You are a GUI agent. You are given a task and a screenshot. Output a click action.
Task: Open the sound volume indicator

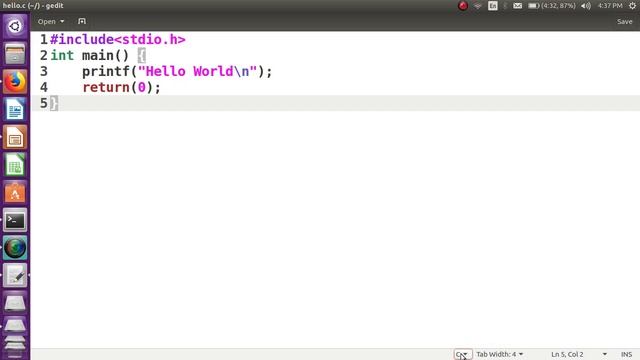(586, 6)
